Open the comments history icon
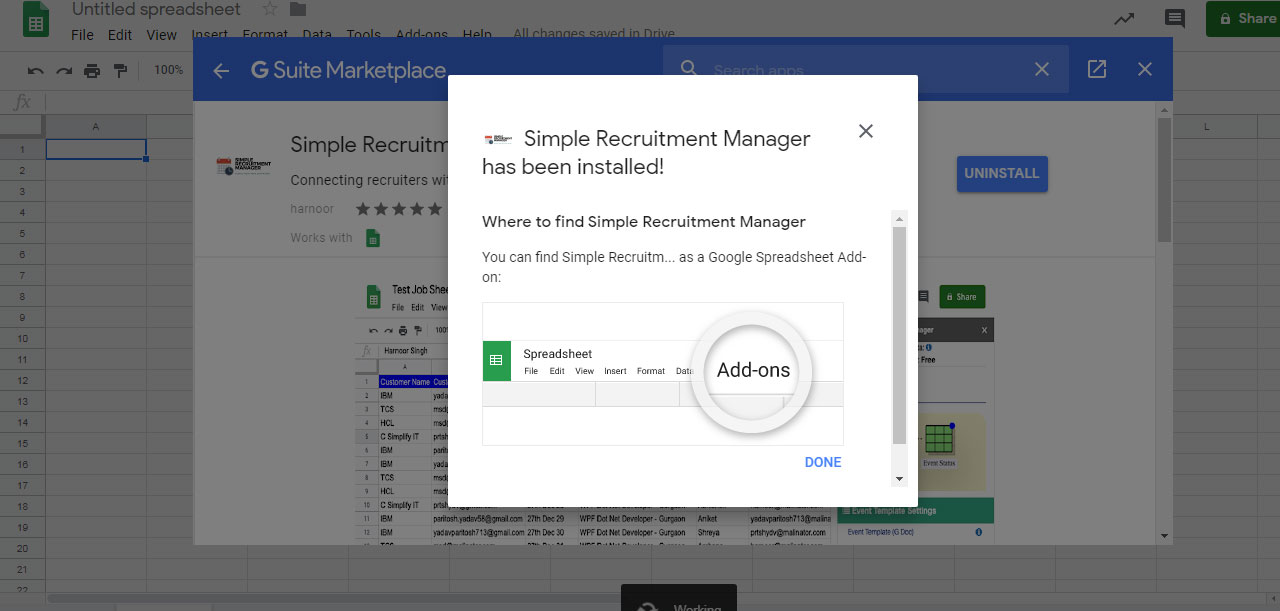1280x611 pixels. coord(1175,18)
